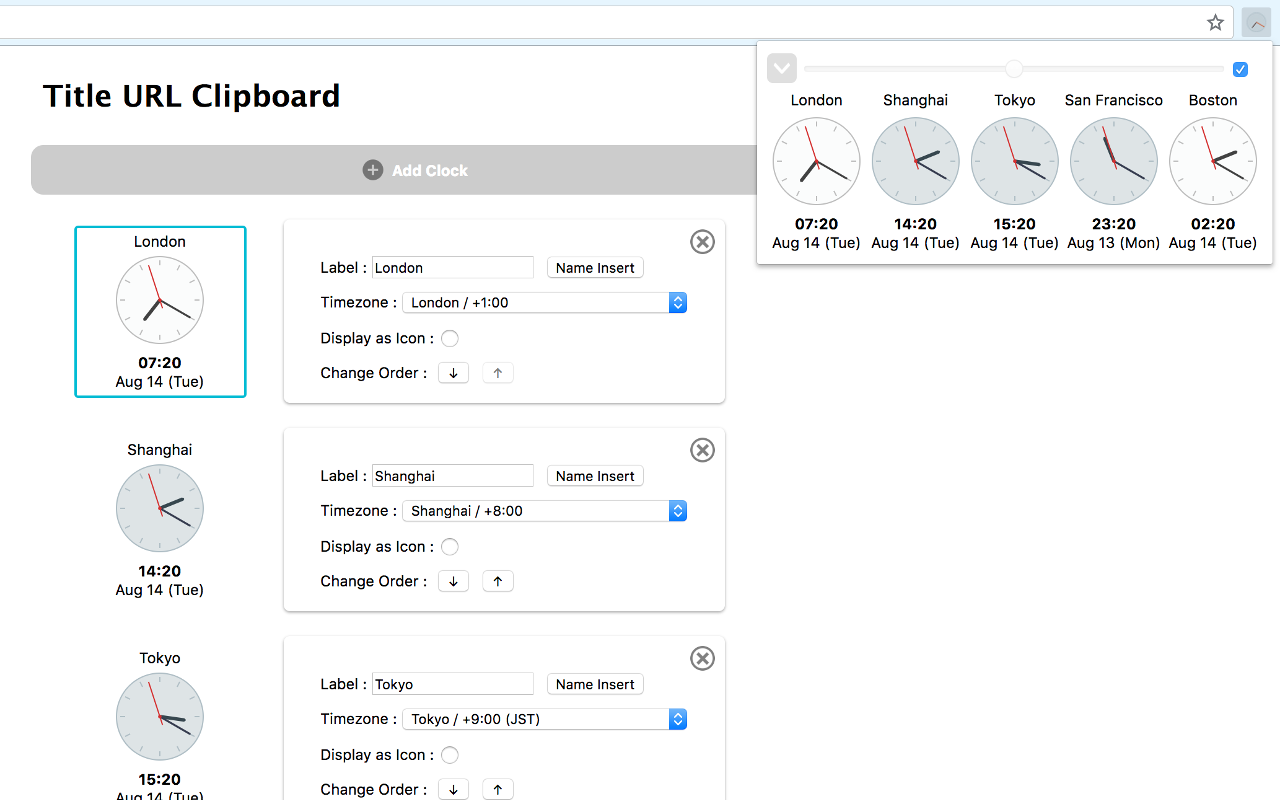
Task: Click the San Francisco label in popup
Action: [x=1114, y=100]
